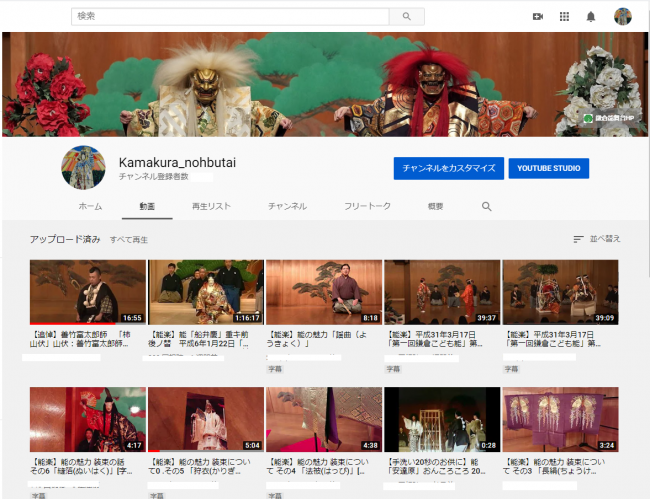650x499 pixels.
Task: Open the account avatar menu
Action: pyautogui.click(x=622, y=16)
